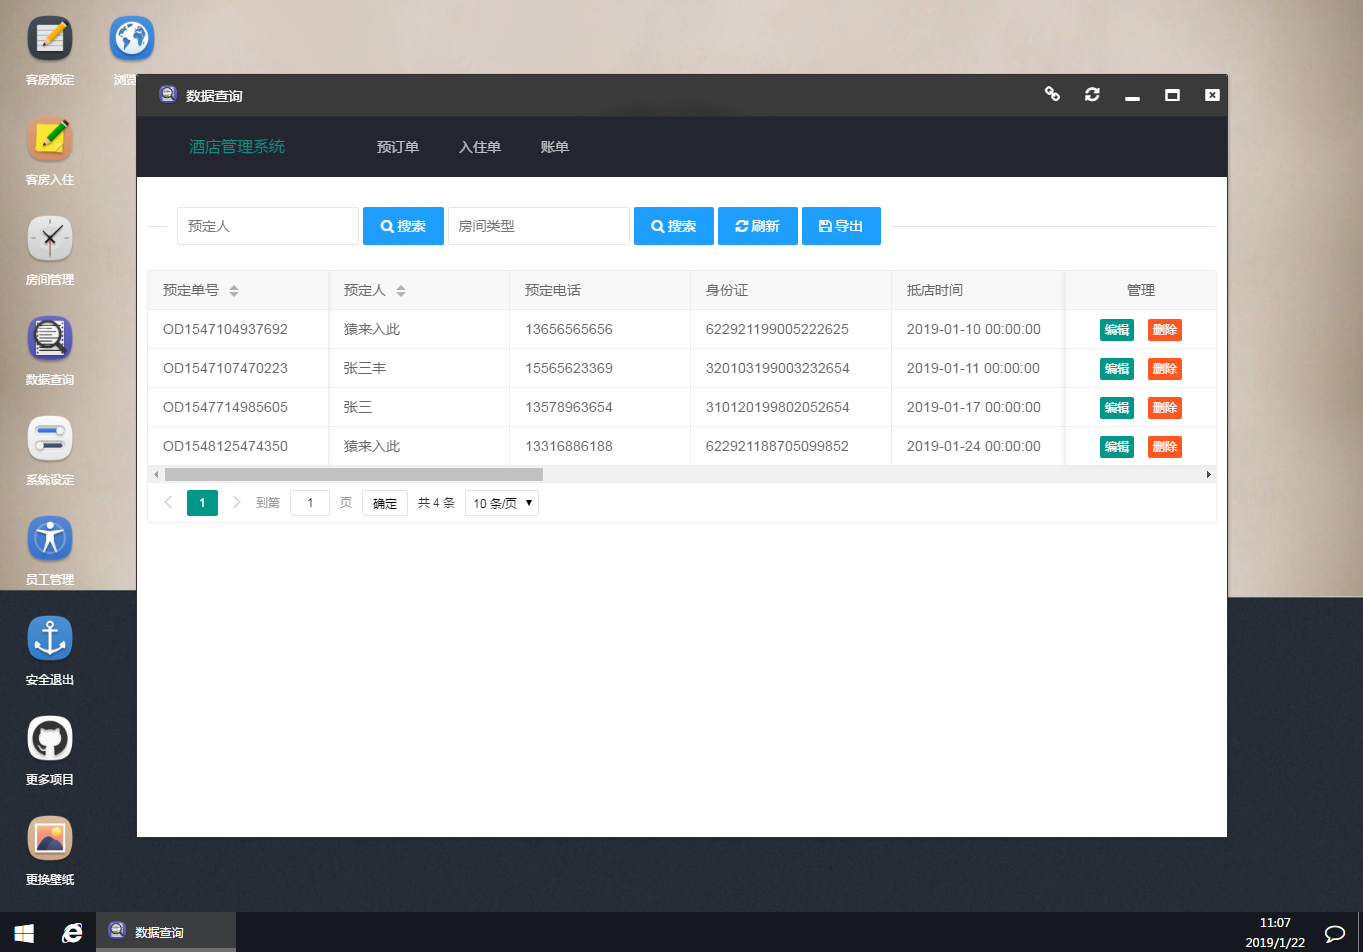Sort by 预定单号 column arrows
The image size is (1363, 952).
click(234, 291)
